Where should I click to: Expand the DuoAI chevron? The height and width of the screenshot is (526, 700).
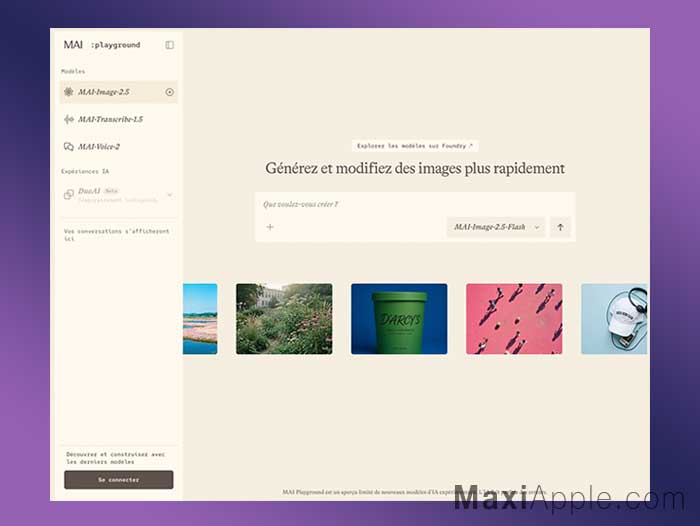170,195
